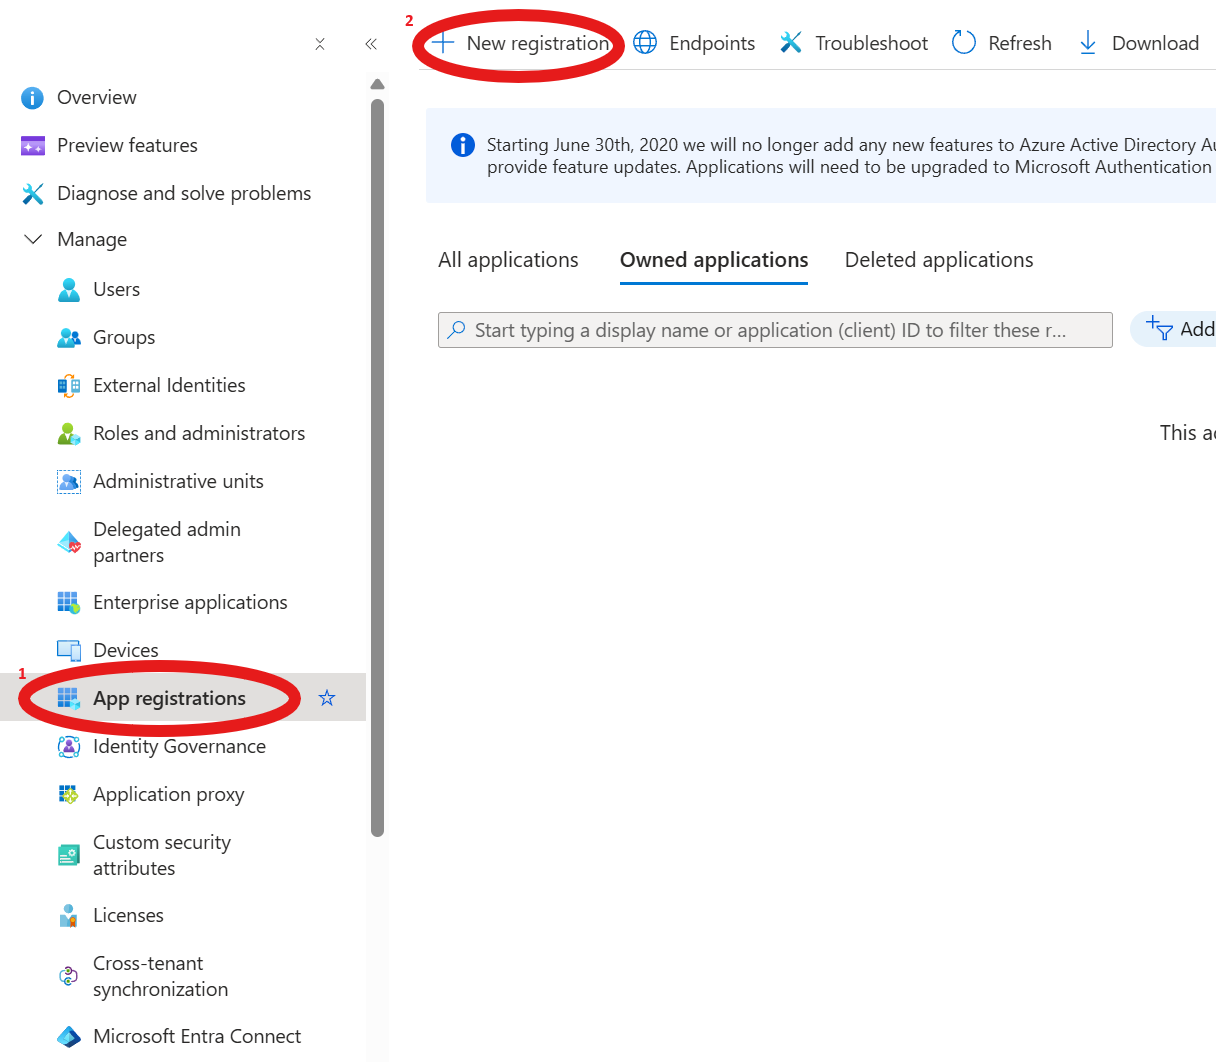Click the sidebar scroll up arrow

pos(377,84)
